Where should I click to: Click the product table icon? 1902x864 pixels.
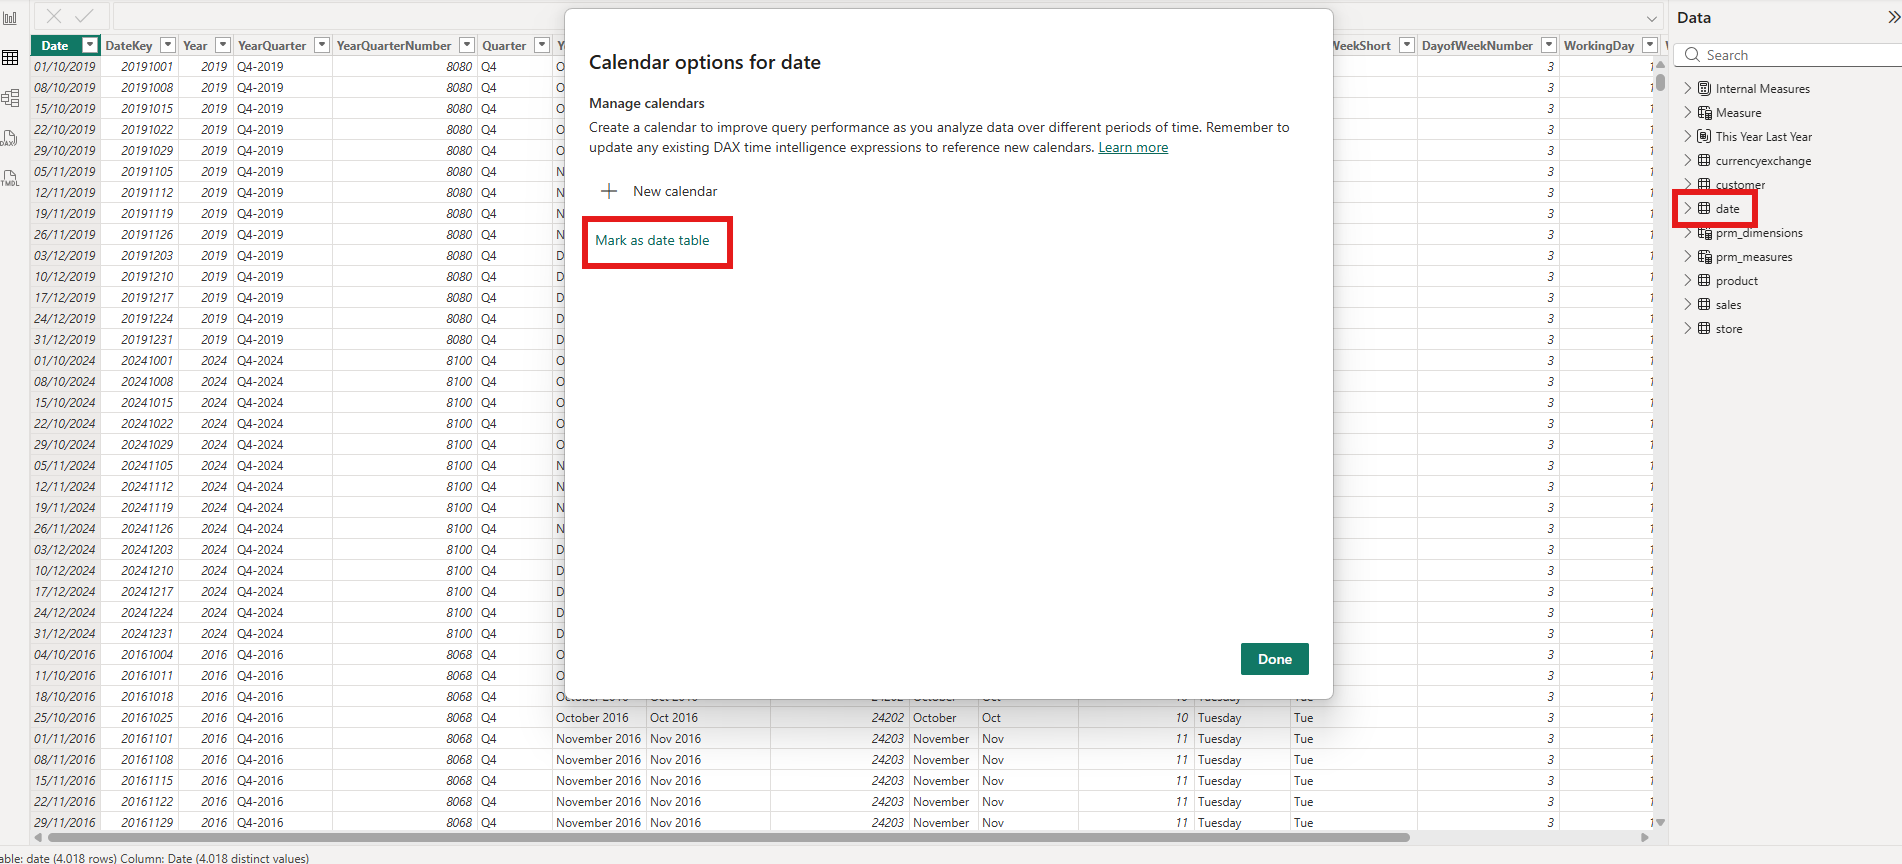[1704, 281]
